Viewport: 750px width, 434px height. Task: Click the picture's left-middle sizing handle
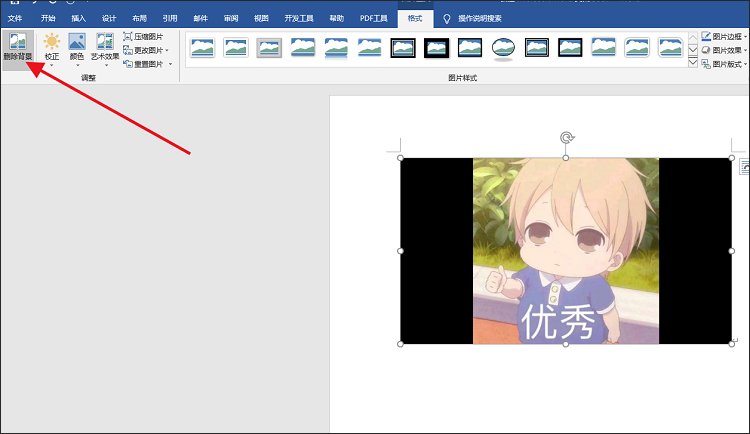point(400,251)
